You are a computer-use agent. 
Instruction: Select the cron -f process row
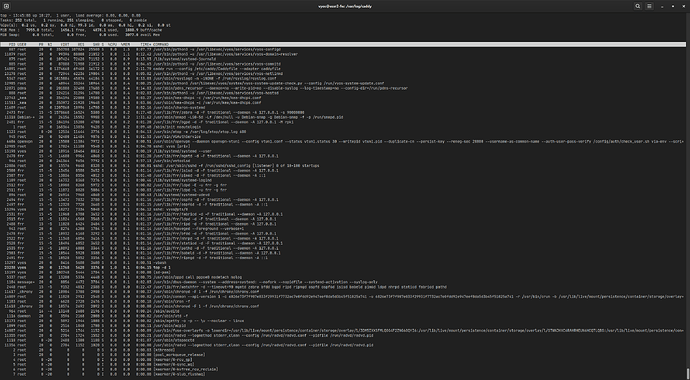pyautogui.click(x=343, y=301)
